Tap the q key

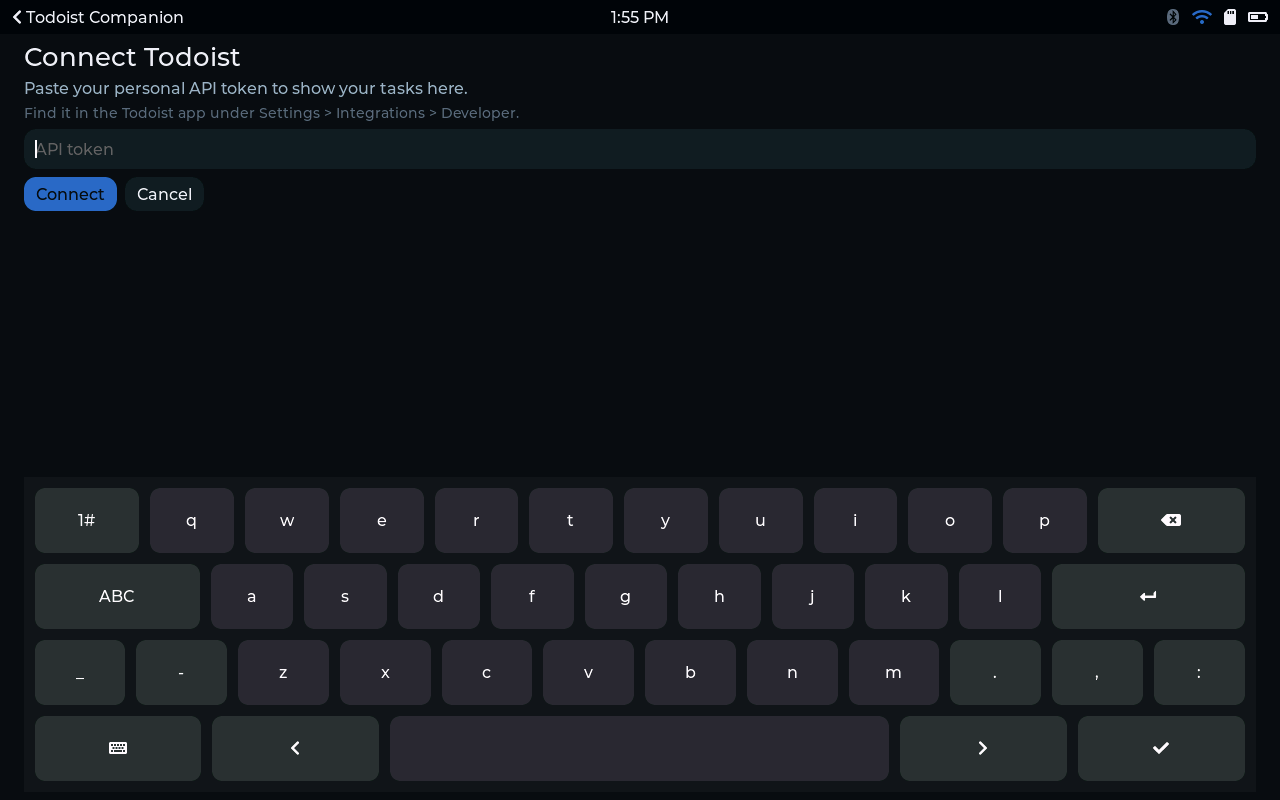tap(192, 520)
